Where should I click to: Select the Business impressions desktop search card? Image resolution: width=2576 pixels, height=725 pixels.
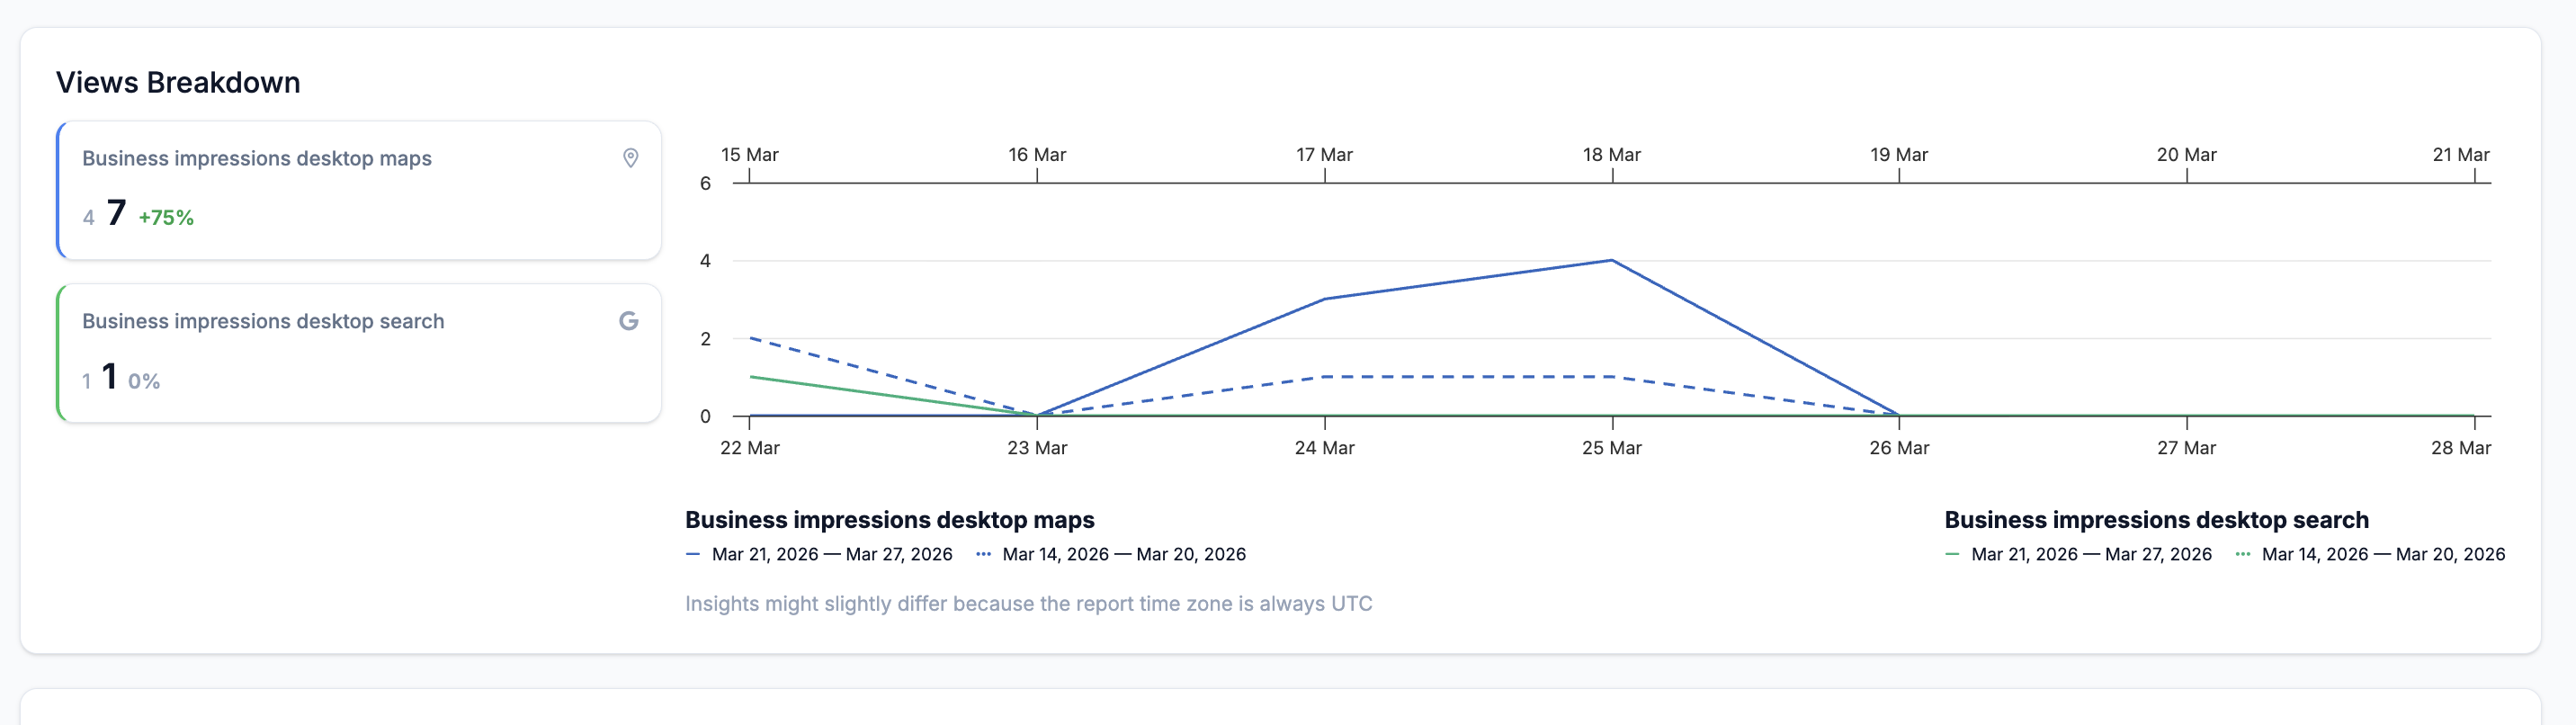[x=358, y=353]
